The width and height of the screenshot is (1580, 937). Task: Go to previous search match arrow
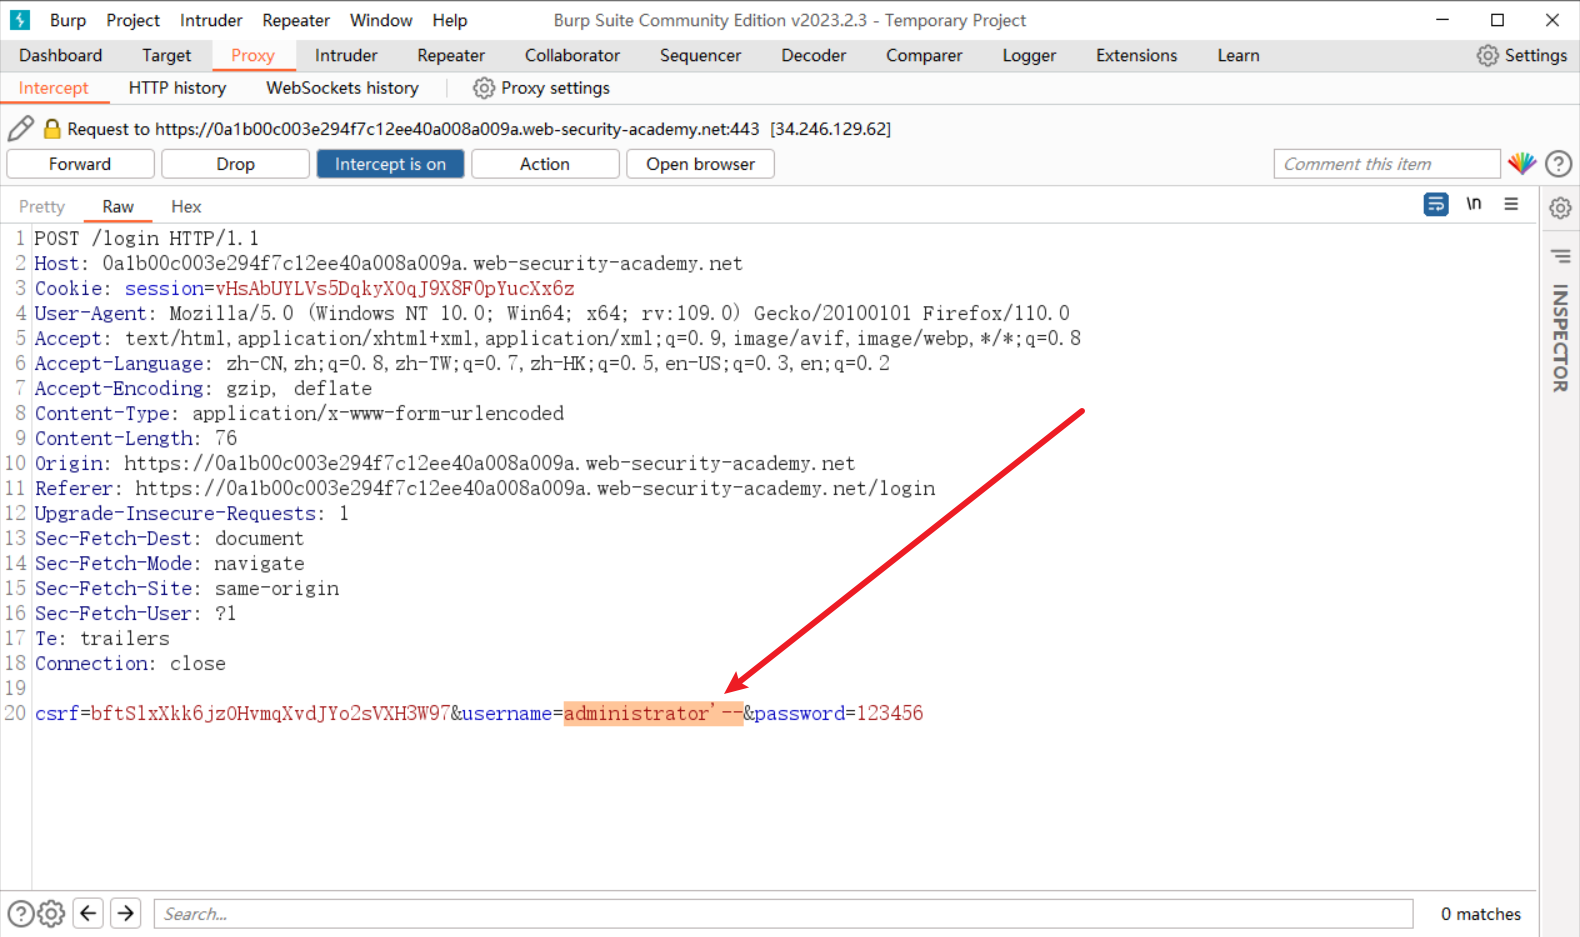pyautogui.click(x=88, y=913)
